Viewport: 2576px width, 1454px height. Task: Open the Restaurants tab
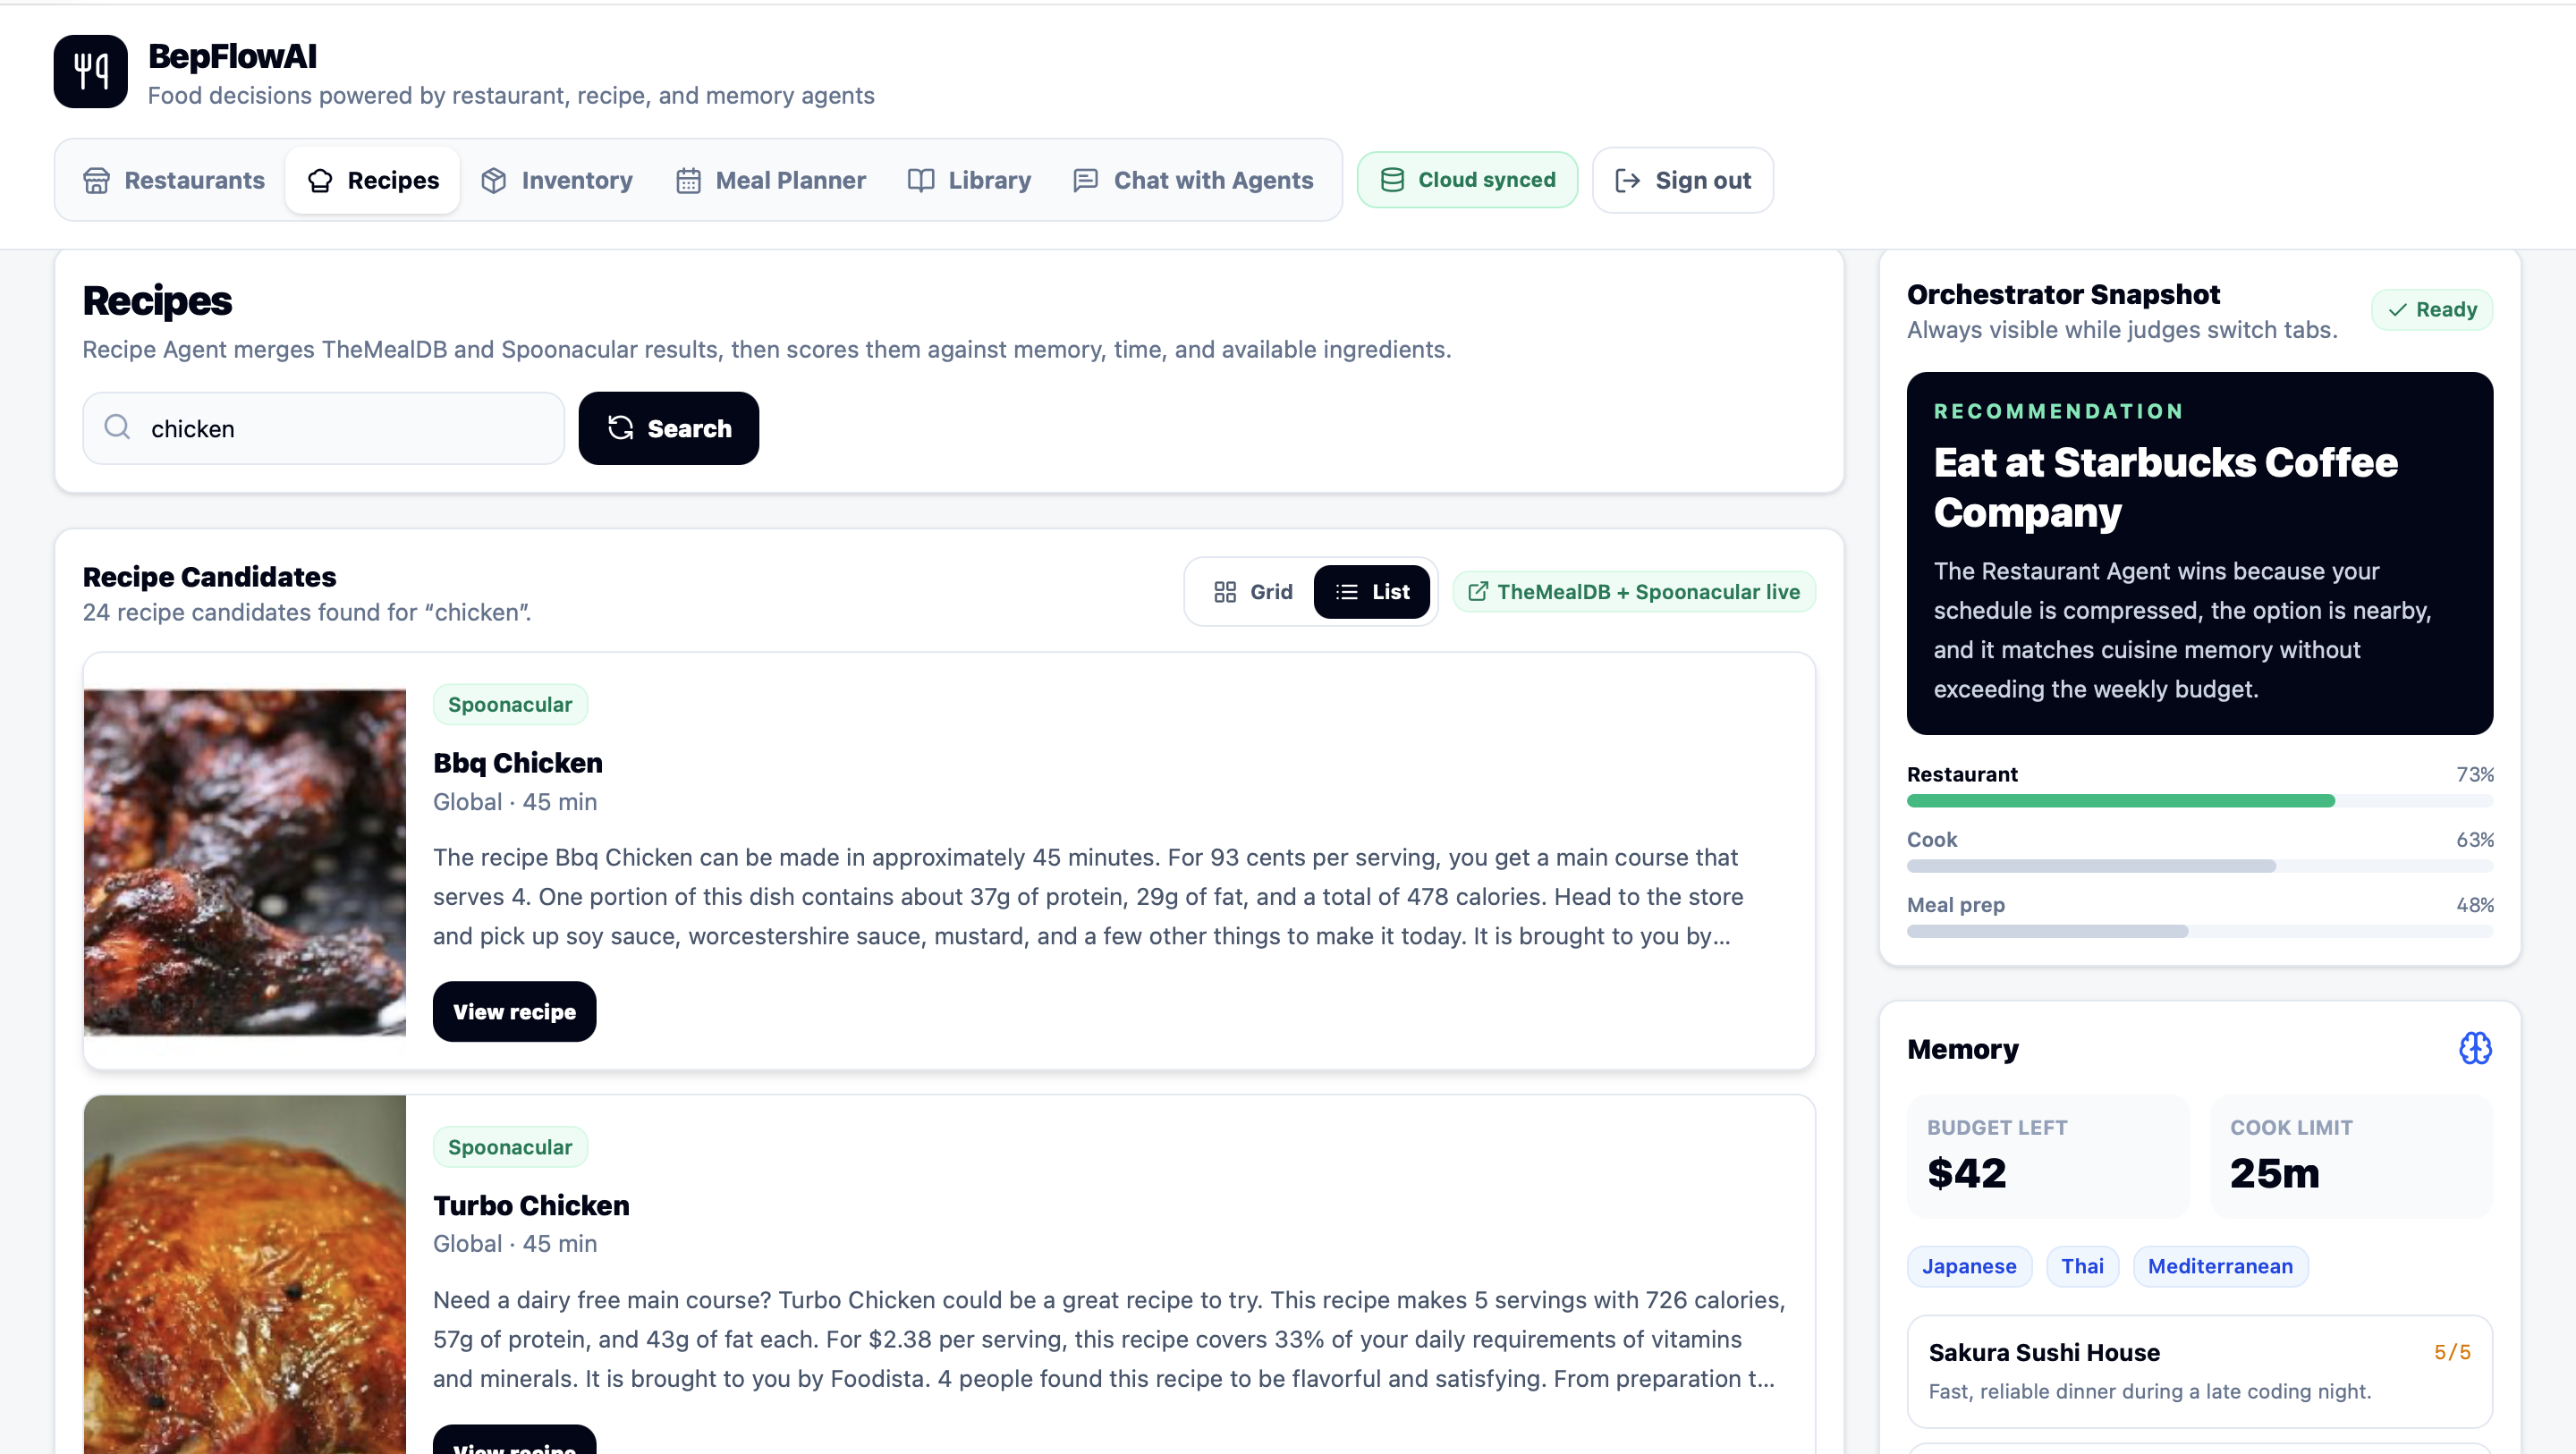pyautogui.click(x=173, y=180)
